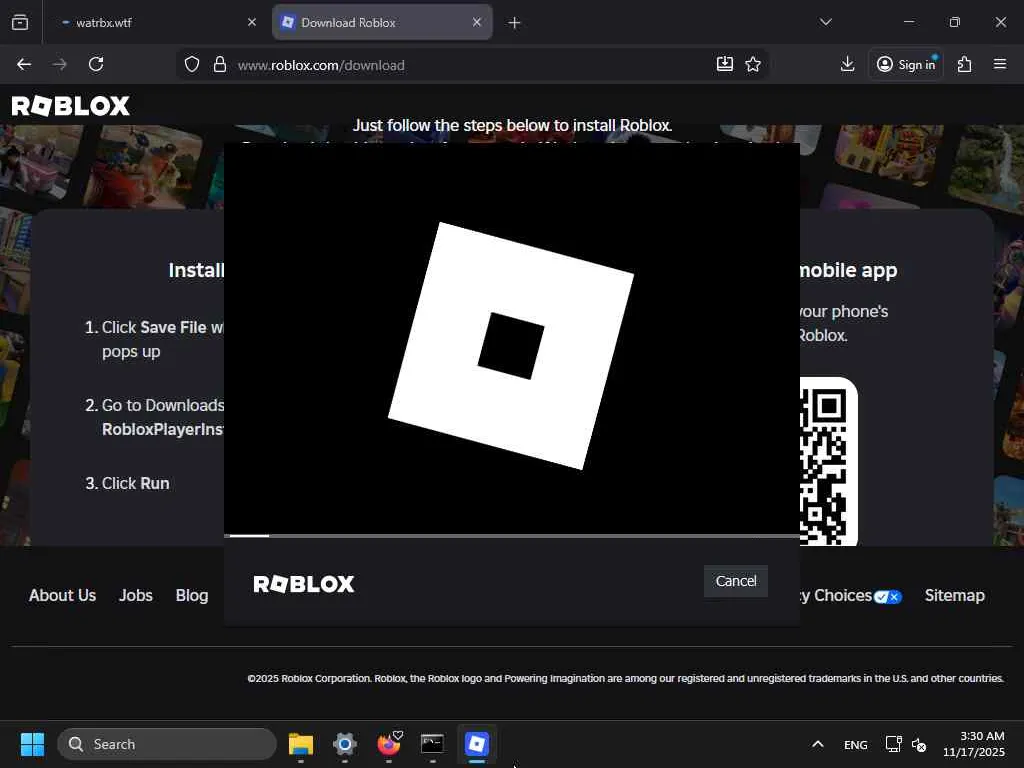Cancel the Roblox launch dialog

[735, 581]
